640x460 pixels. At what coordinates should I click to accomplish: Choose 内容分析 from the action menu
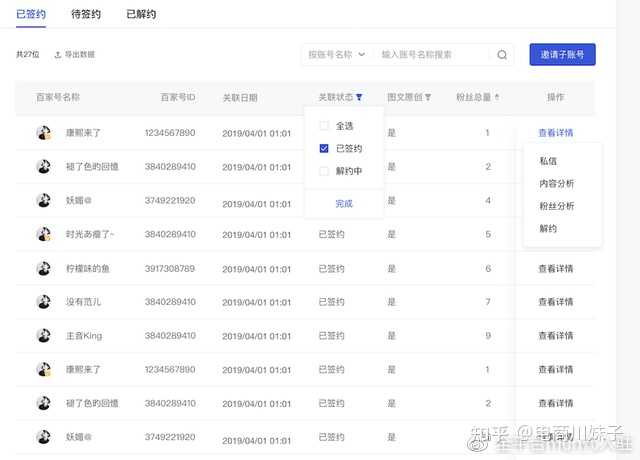coord(557,184)
